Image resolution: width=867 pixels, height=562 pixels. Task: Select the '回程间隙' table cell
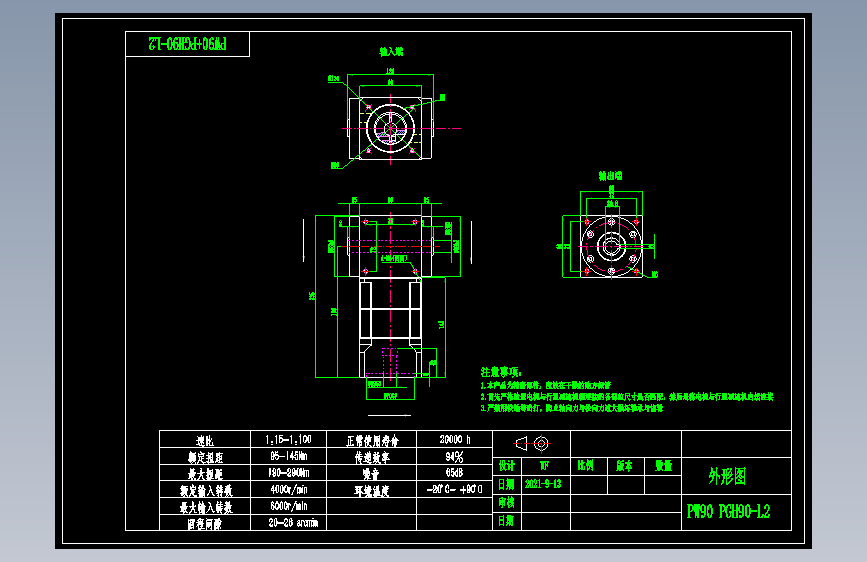click(205, 523)
